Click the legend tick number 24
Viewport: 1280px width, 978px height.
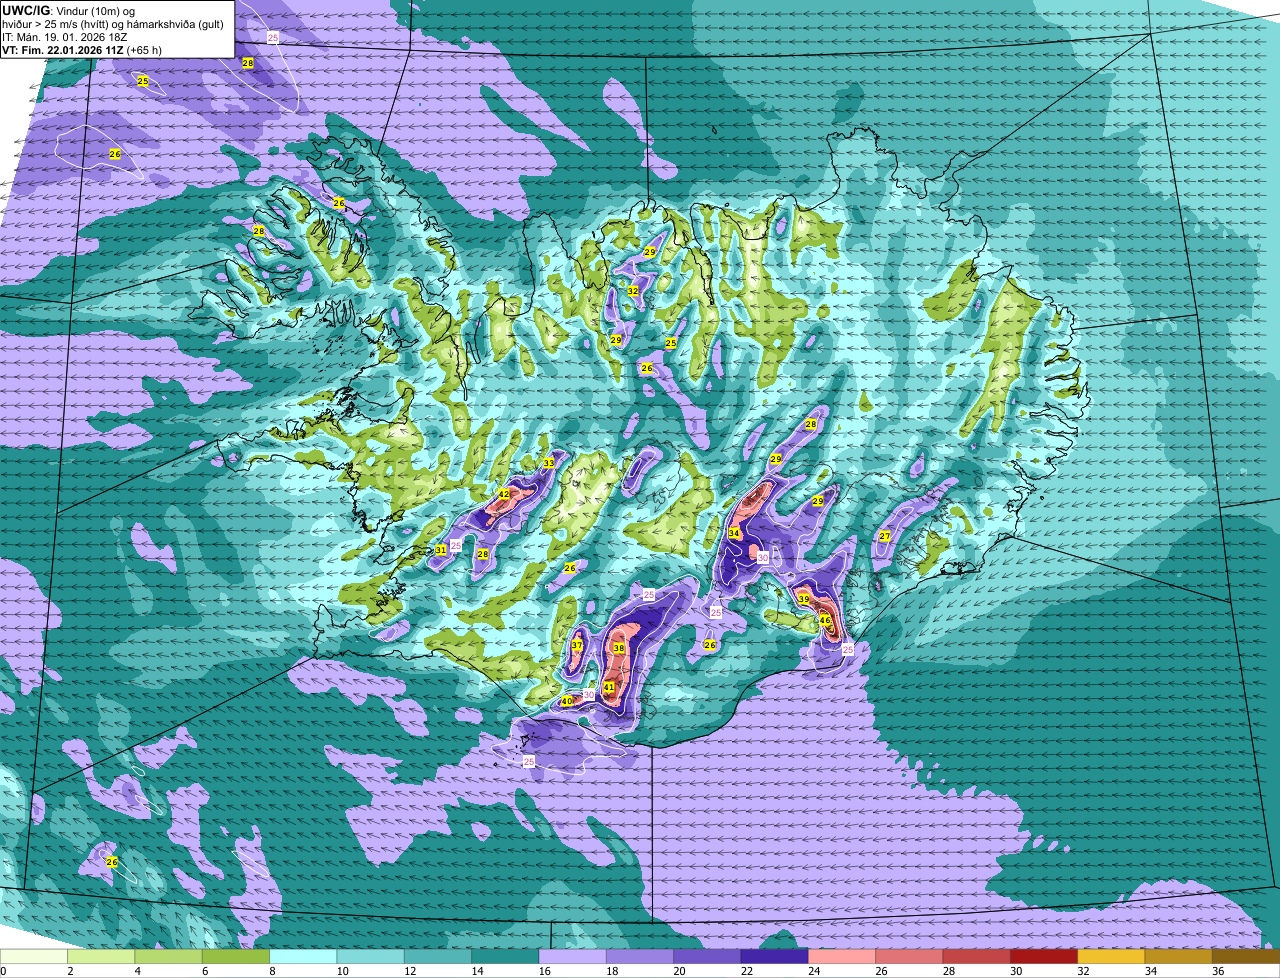814,971
